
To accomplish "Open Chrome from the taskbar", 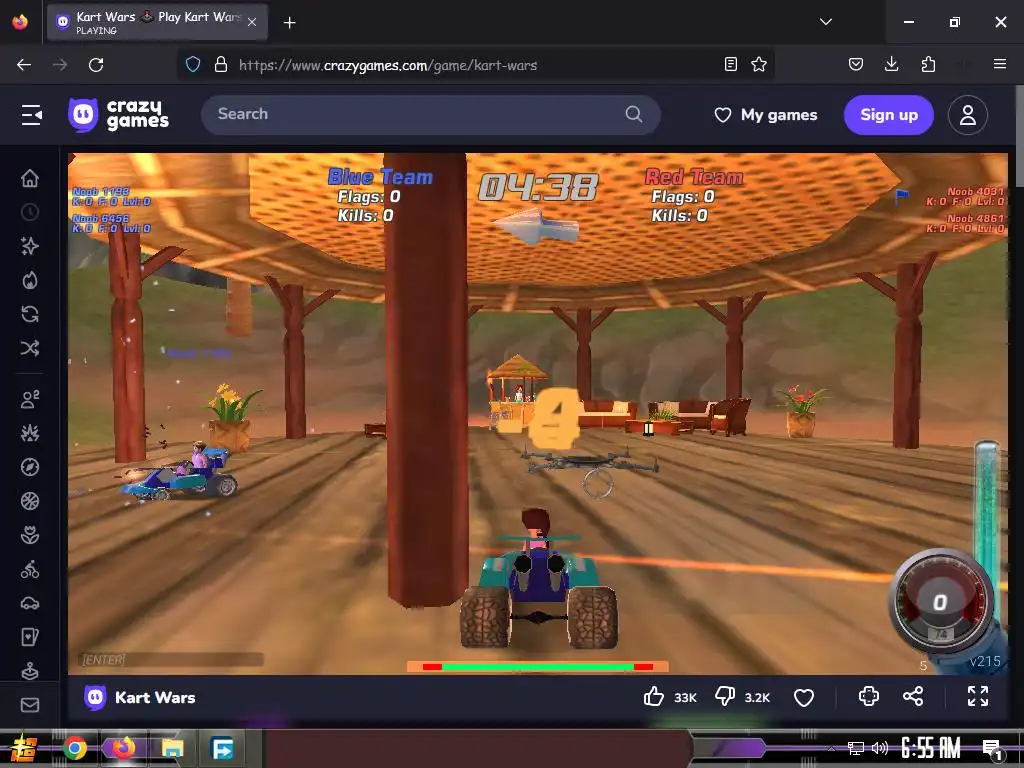I will [75, 748].
